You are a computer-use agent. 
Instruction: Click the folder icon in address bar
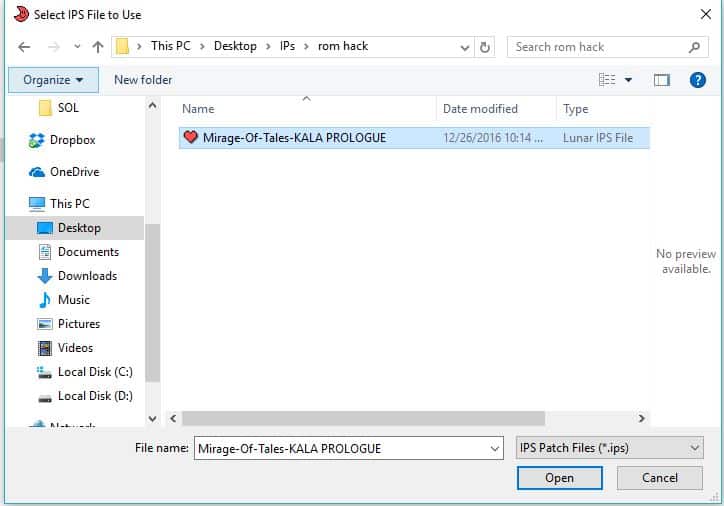(x=122, y=46)
